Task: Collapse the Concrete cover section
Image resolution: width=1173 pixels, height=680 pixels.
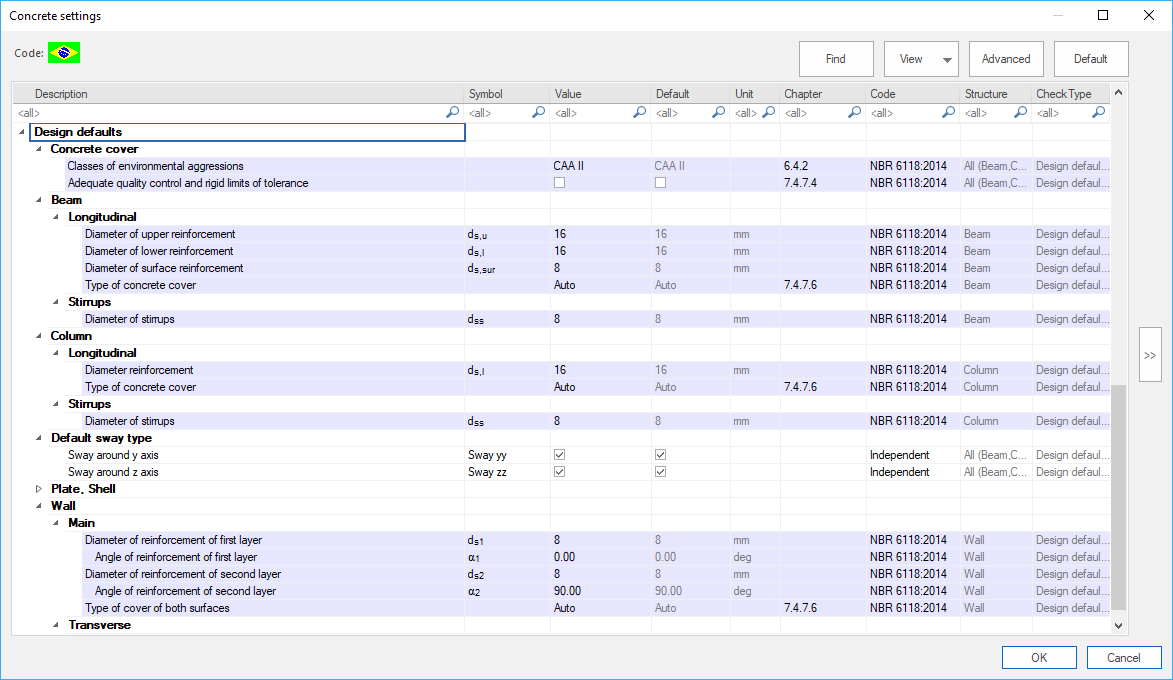Action: tap(39, 148)
